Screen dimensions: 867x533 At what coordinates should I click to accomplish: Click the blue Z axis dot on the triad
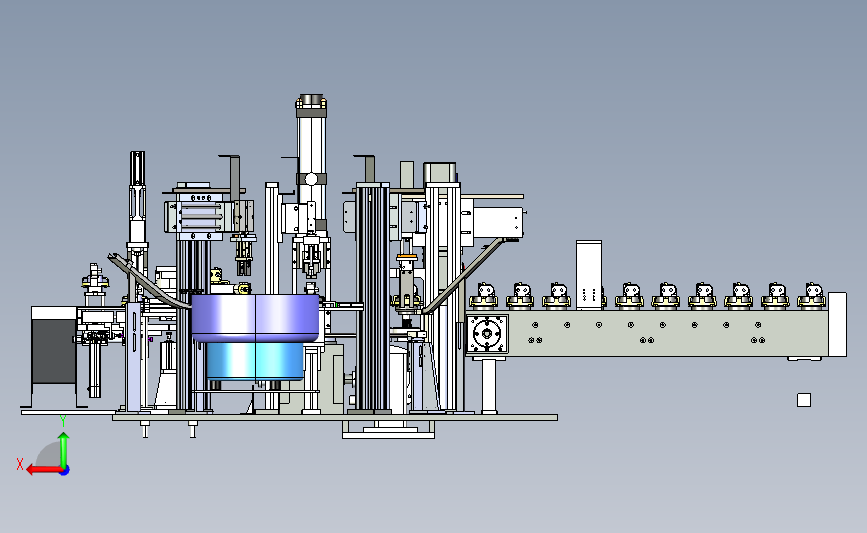[x=65, y=471]
